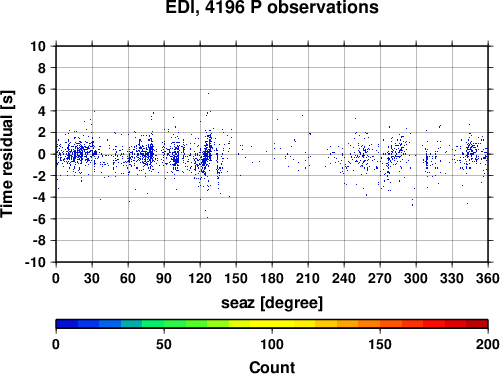This screenshot has height=374, width=500.
Task: Click the 'Time residual [s]' axis label
Action: click(x=7, y=154)
